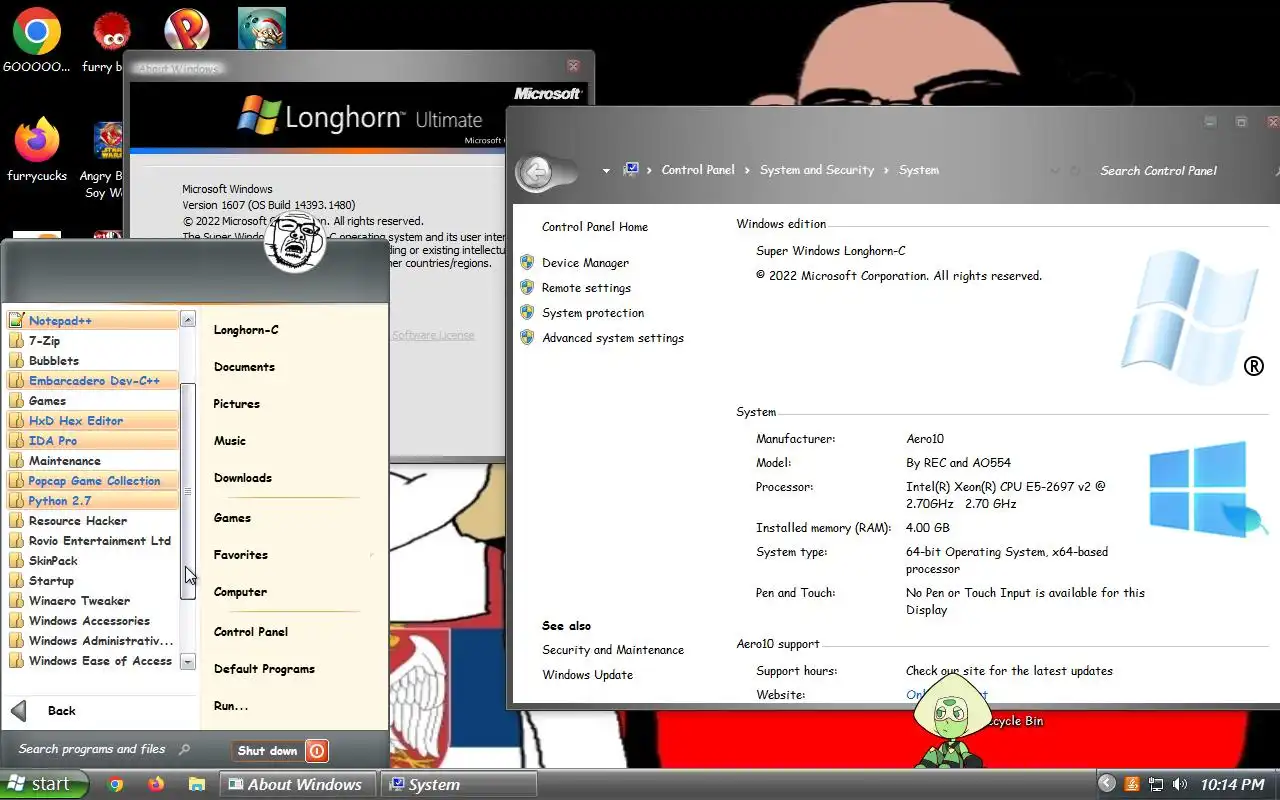The width and height of the screenshot is (1280, 800).
Task: Open Documents from Start menu
Action: tap(244, 367)
